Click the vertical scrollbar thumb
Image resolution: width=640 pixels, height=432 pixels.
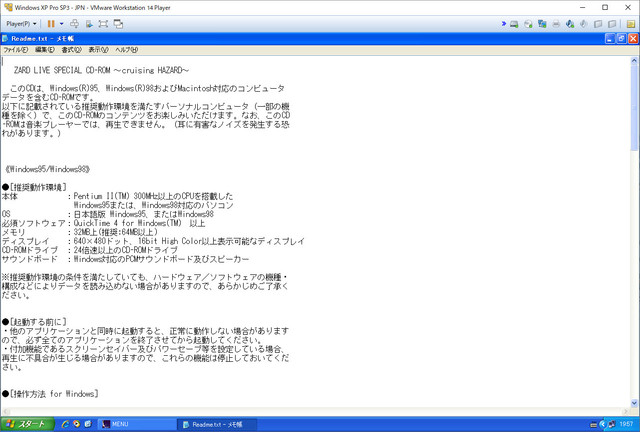point(634,107)
